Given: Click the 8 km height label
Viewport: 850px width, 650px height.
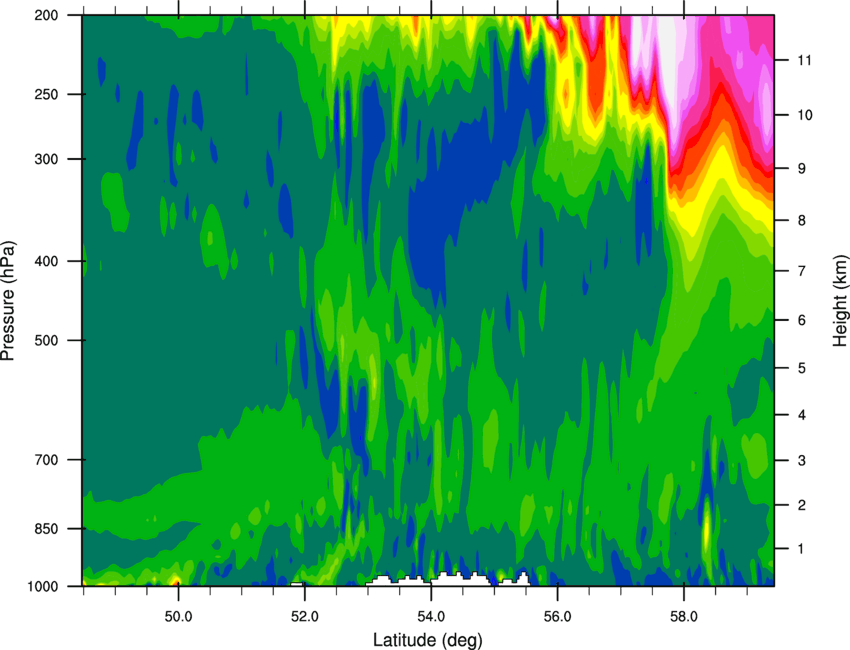Looking at the screenshot, I should click(x=801, y=221).
